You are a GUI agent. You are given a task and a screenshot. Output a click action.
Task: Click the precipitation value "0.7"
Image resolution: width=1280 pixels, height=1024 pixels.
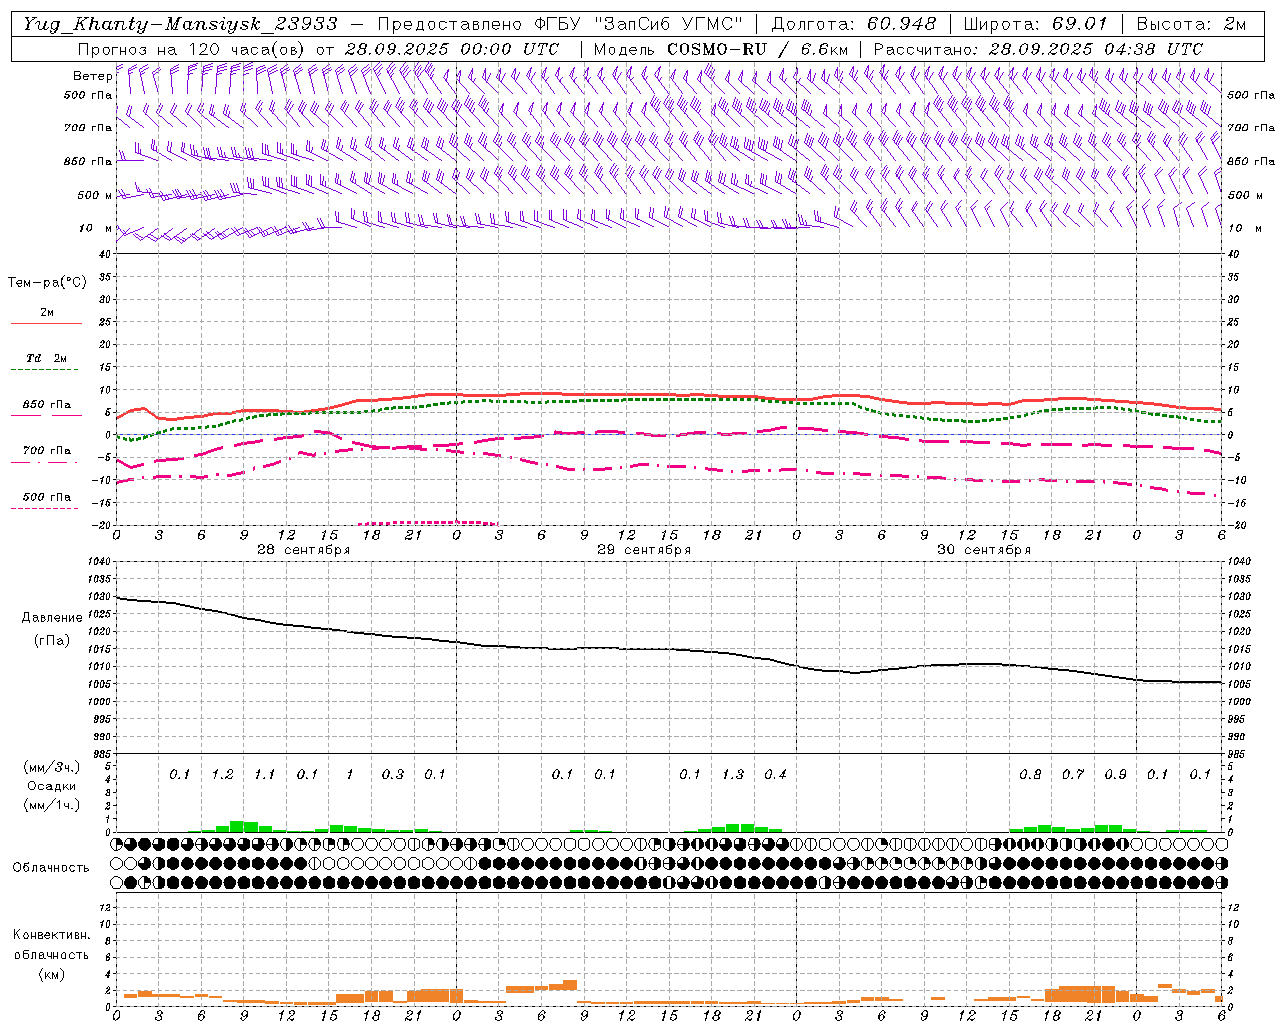tap(1073, 774)
